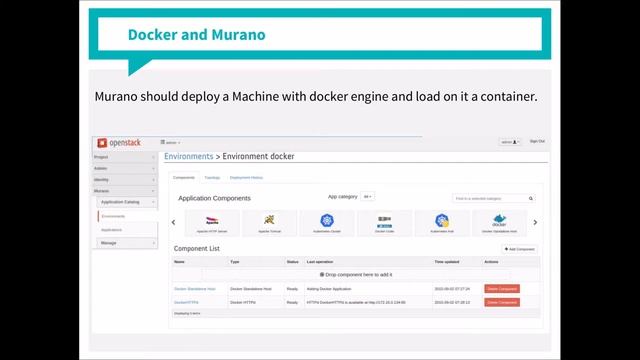Collapse the Application Catalog group
The image size is (640, 360).
coord(127,202)
